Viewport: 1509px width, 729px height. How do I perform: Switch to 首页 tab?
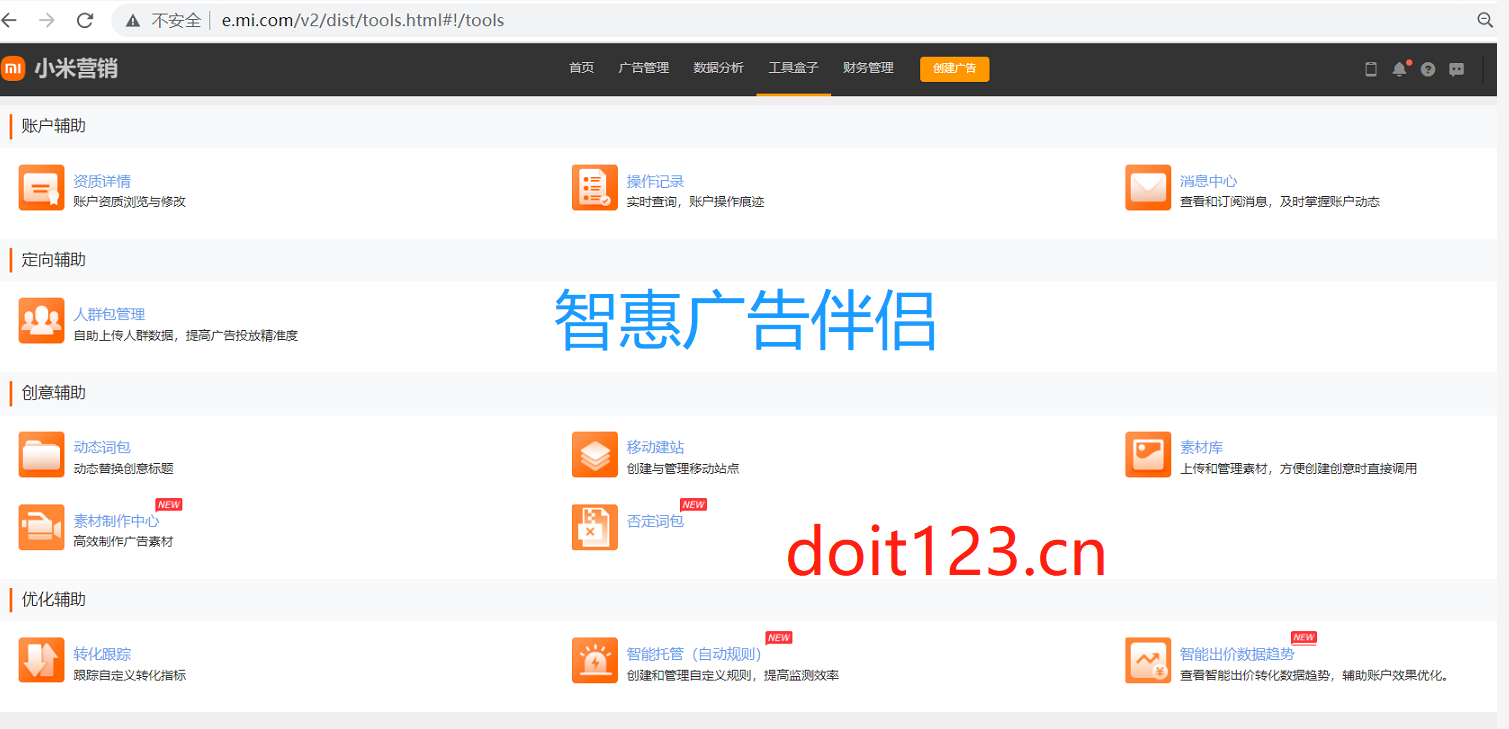point(582,68)
